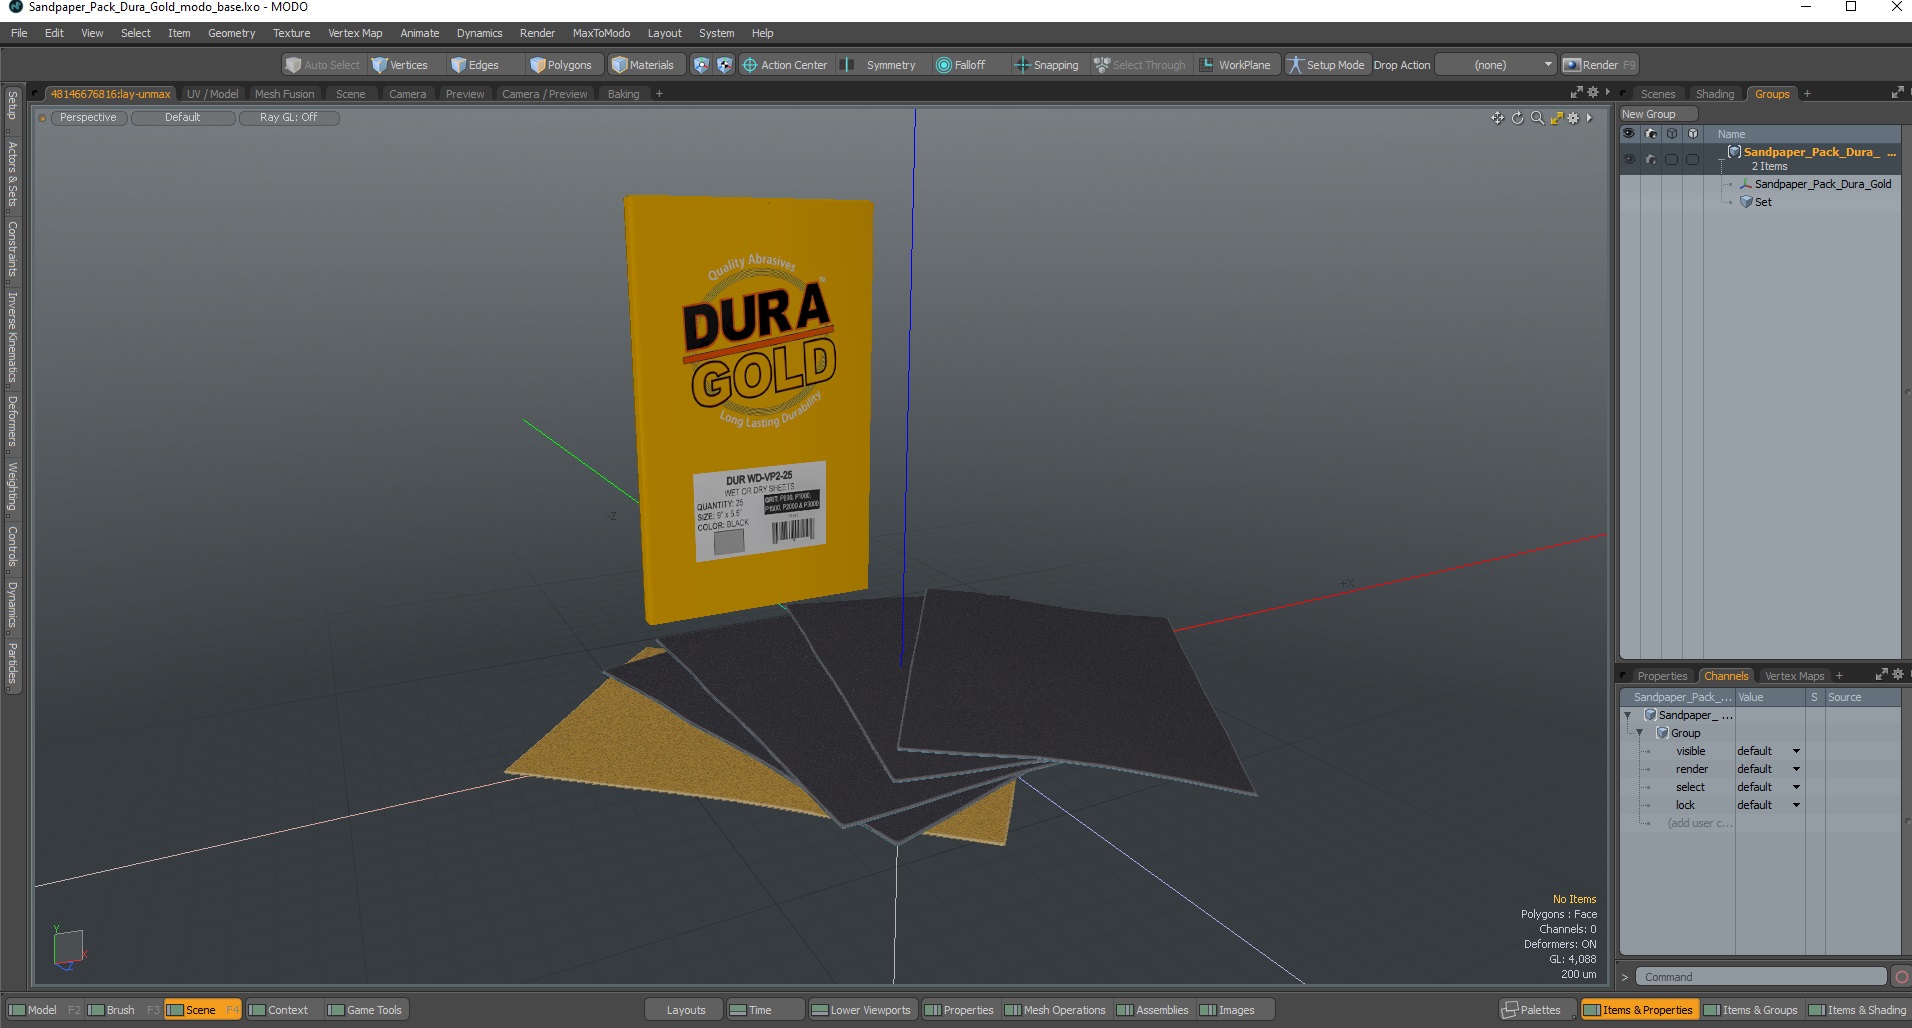Image resolution: width=1912 pixels, height=1028 pixels.
Task: Click the viewport zoom magnifier icon
Action: pos(1537,118)
